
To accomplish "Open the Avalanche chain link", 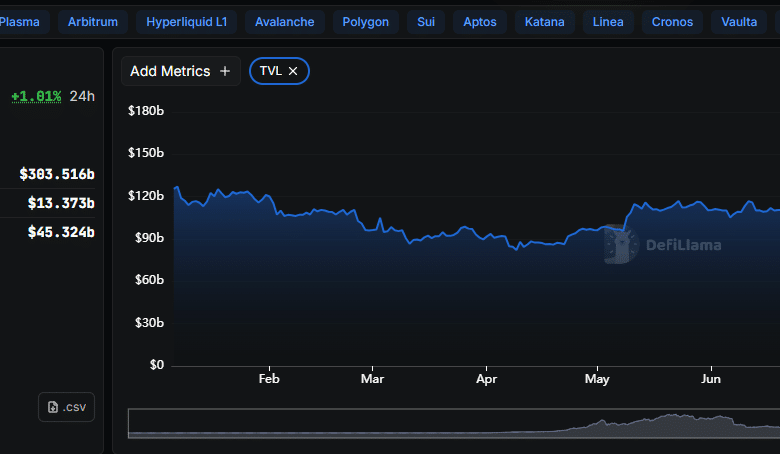I will [x=284, y=21].
